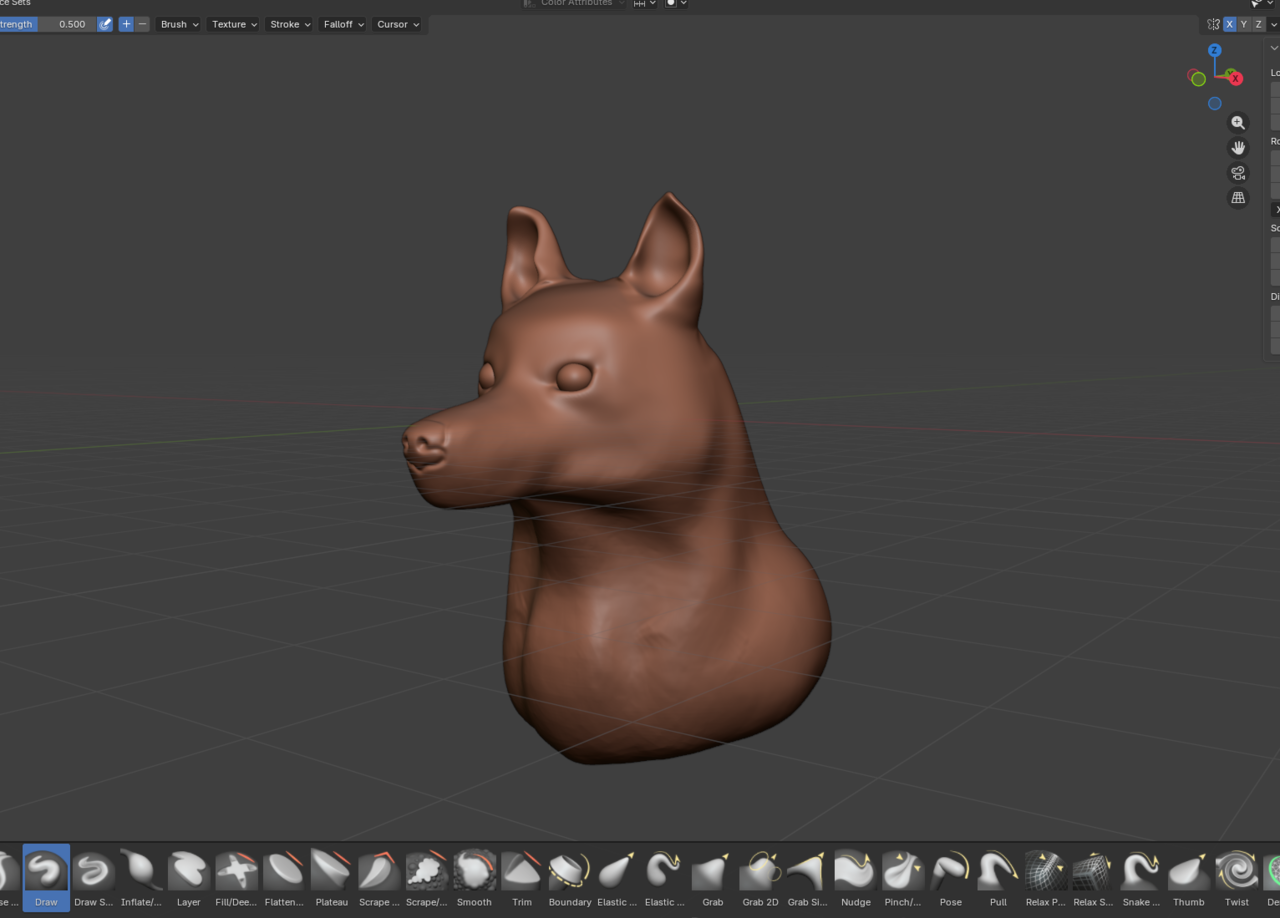This screenshot has height=918, width=1280.
Task: Open the Cursor menu
Action: (397, 24)
